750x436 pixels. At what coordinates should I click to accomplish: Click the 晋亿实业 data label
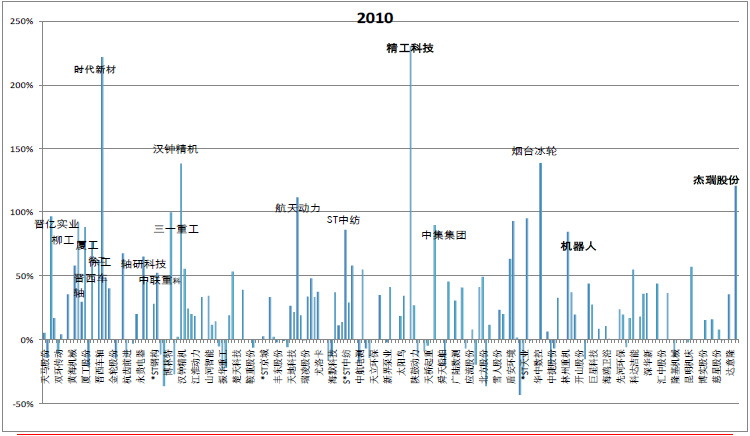[56, 224]
